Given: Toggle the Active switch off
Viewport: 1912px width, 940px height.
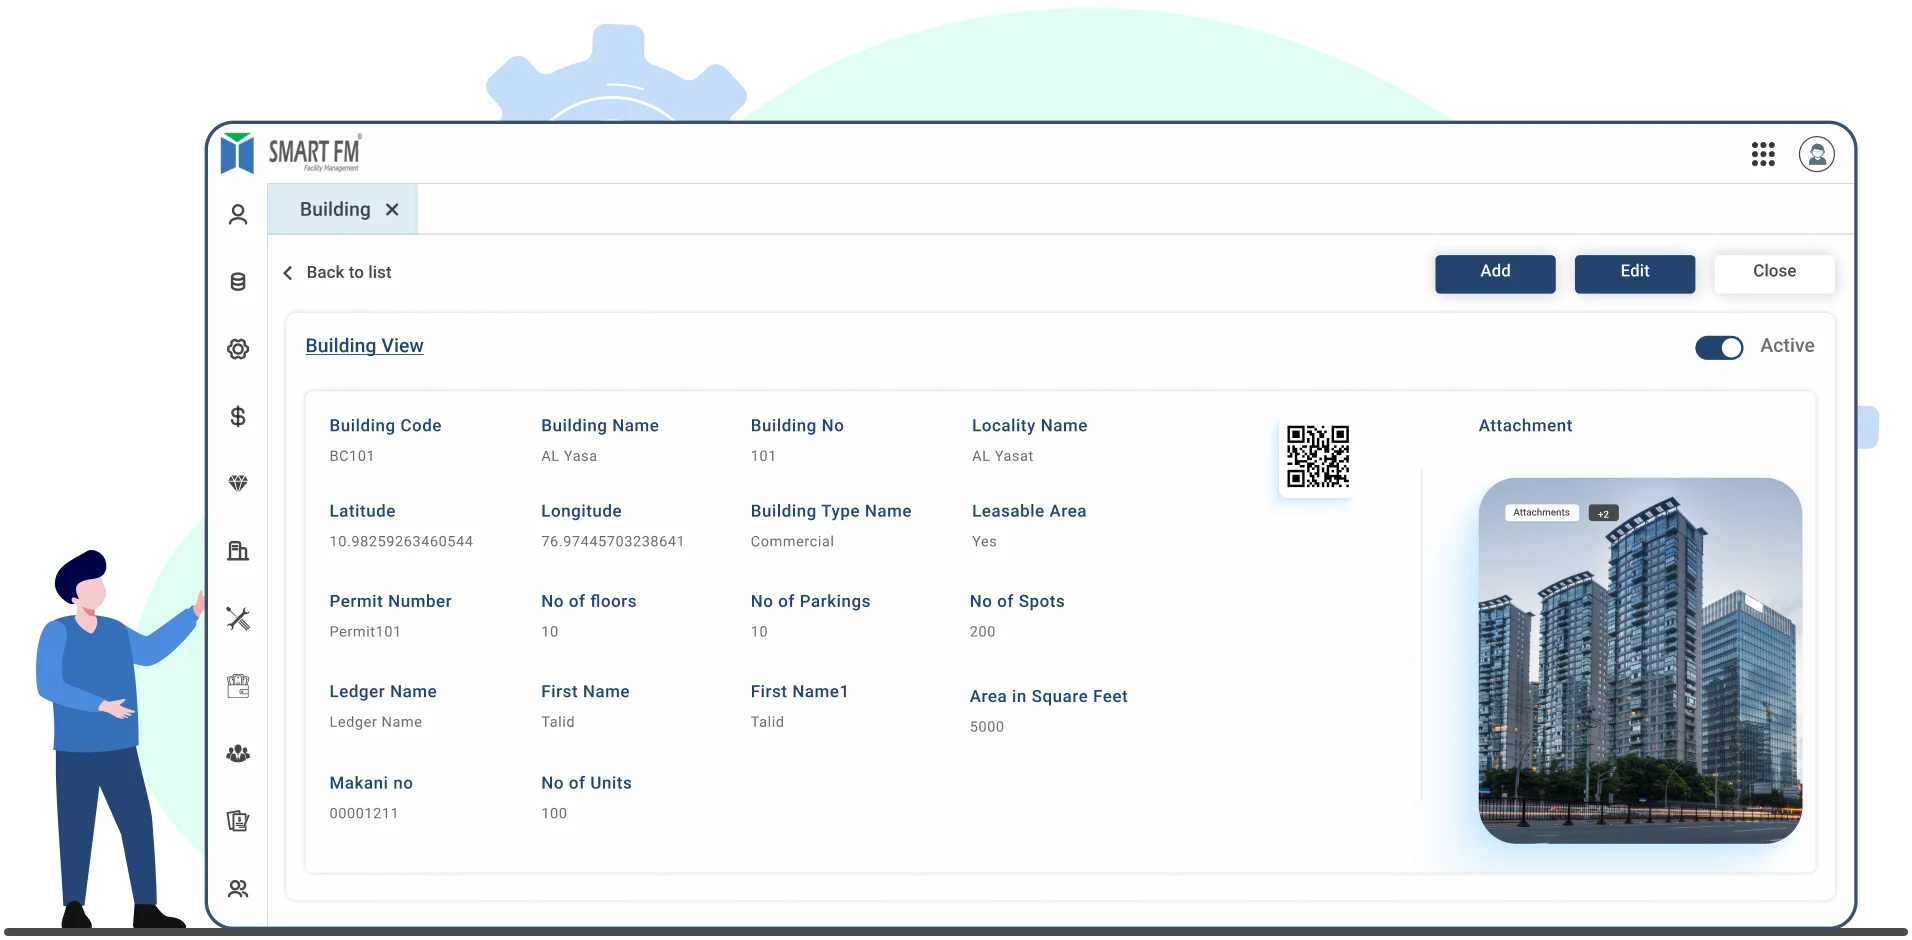Looking at the screenshot, I should pos(1718,347).
